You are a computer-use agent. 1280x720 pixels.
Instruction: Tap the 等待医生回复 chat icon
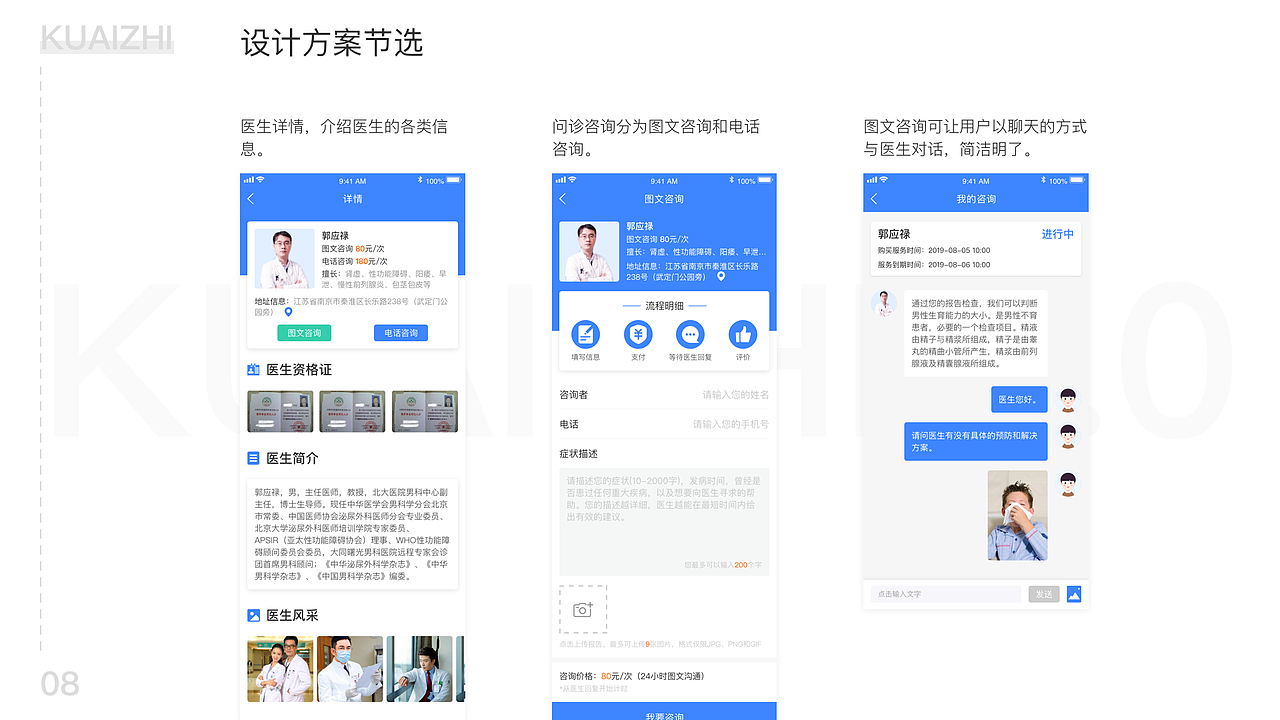(x=690, y=335)
